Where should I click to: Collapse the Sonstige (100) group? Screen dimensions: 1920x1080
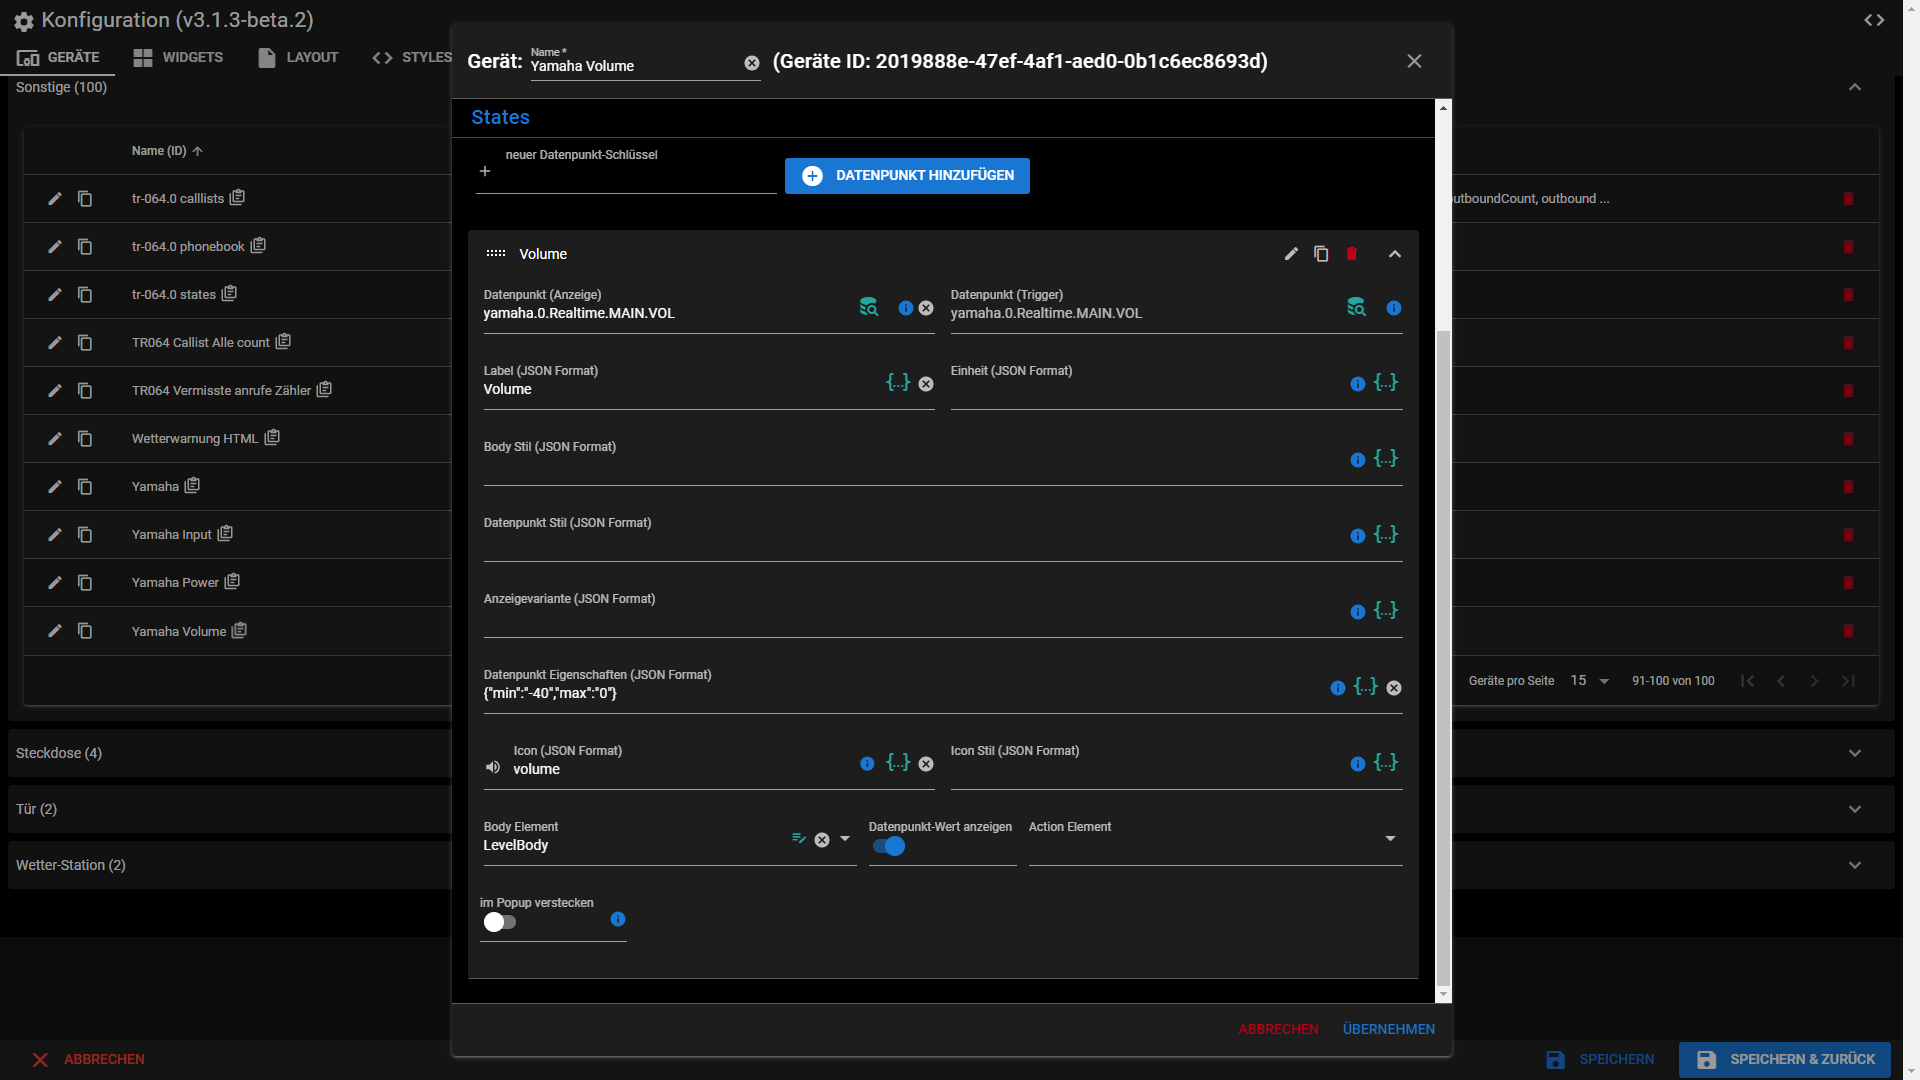[1855, 87]
